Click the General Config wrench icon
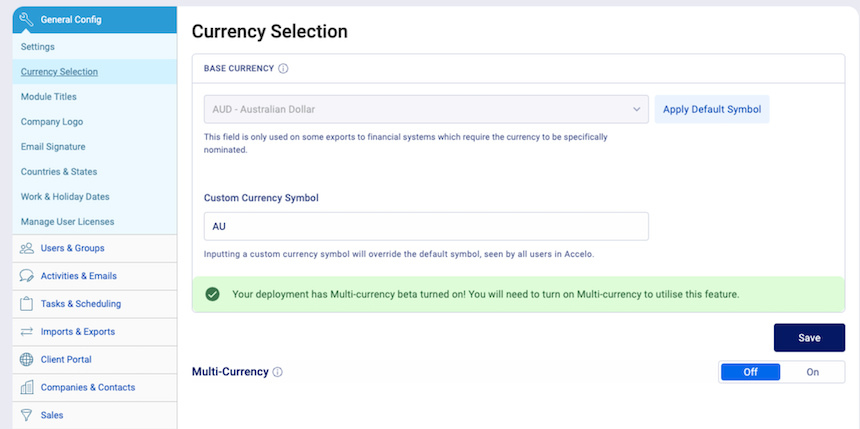Screen dimensions: 860x429 pos(26,20)
